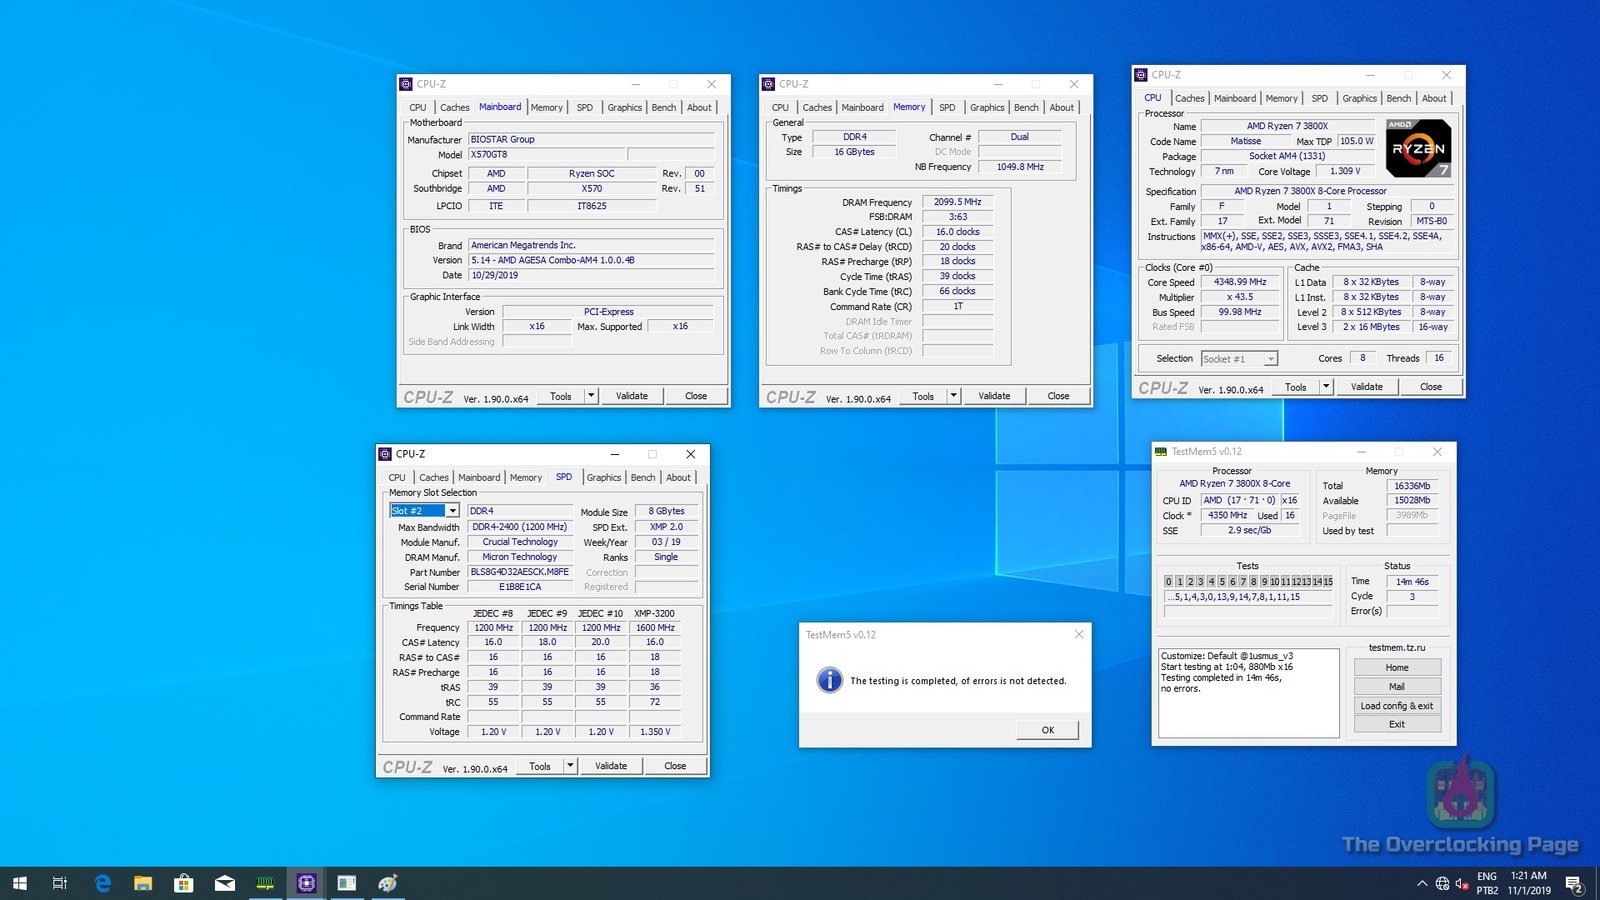Click the TestMem5 icon in the taskbar
Screen dimensions: 1600x900
click(265, 883)
